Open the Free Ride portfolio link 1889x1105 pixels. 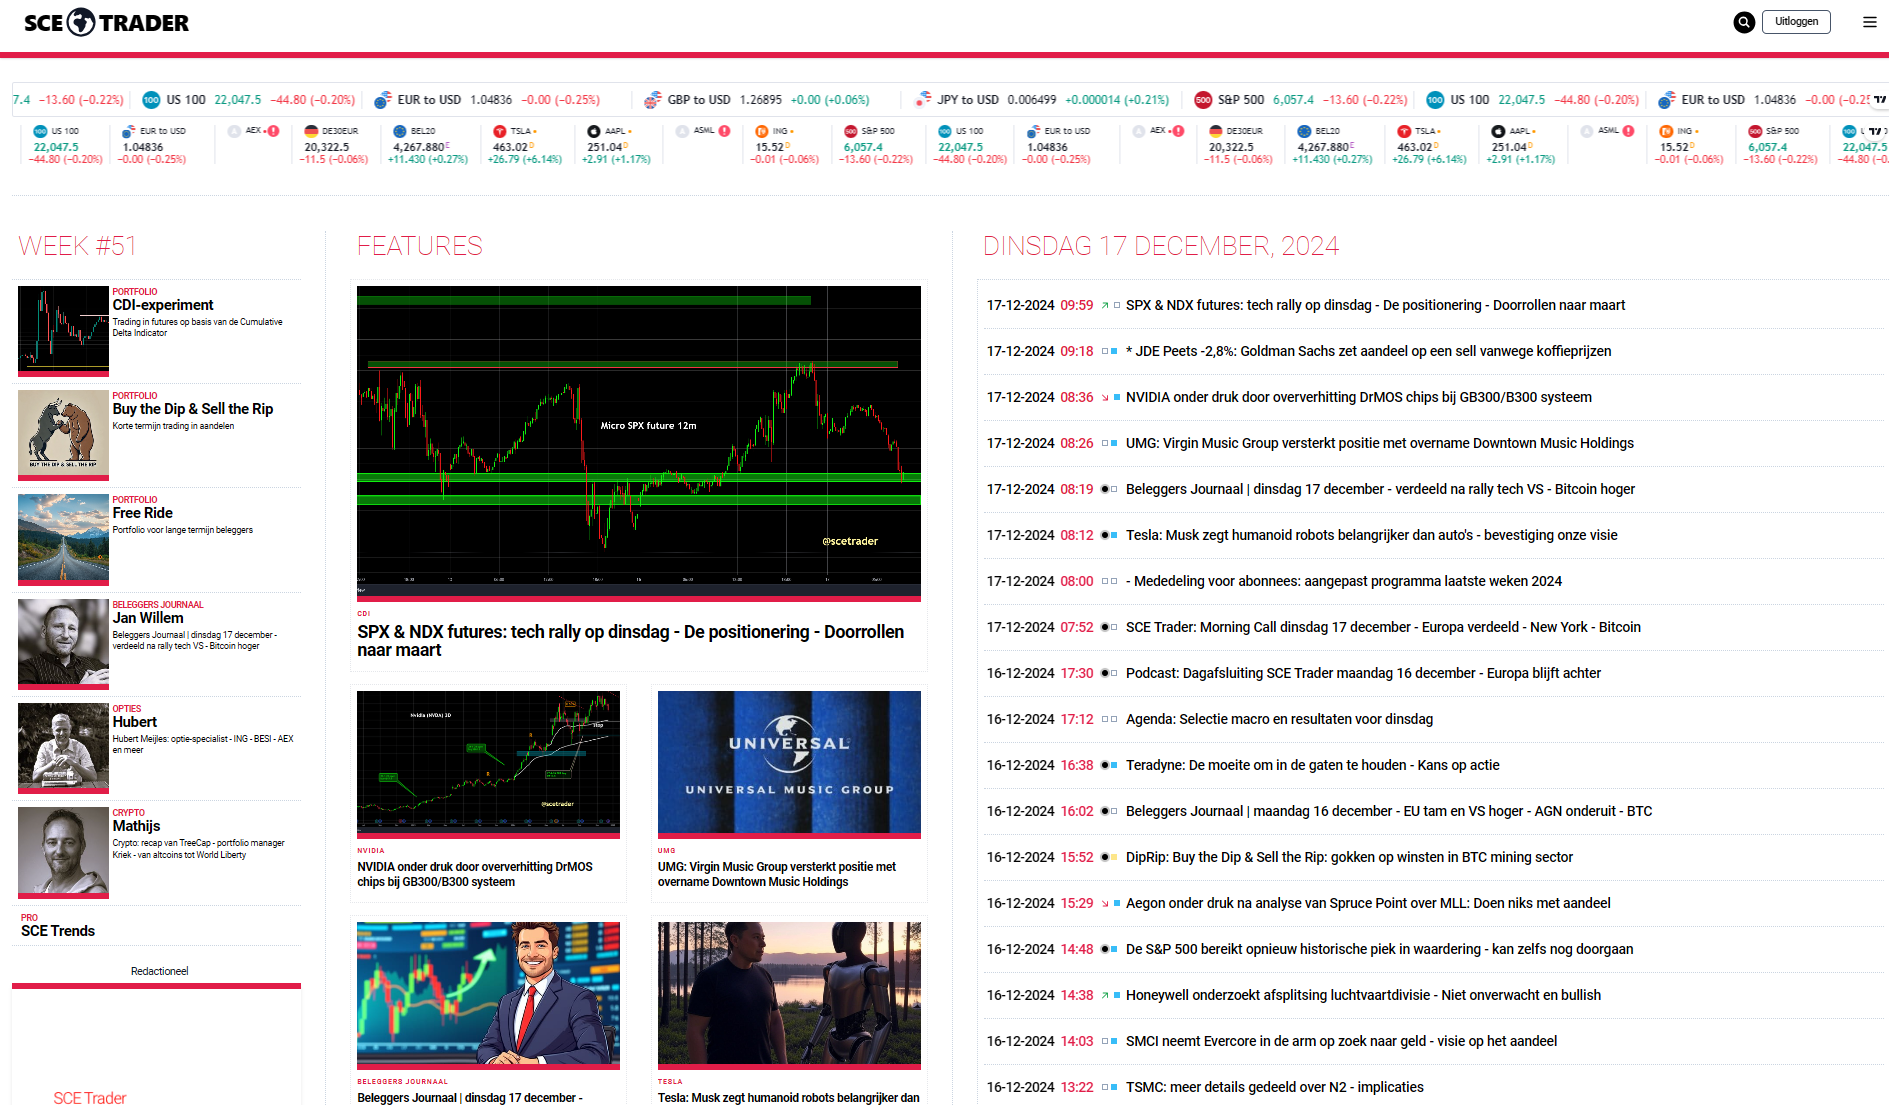click(143, 513)
